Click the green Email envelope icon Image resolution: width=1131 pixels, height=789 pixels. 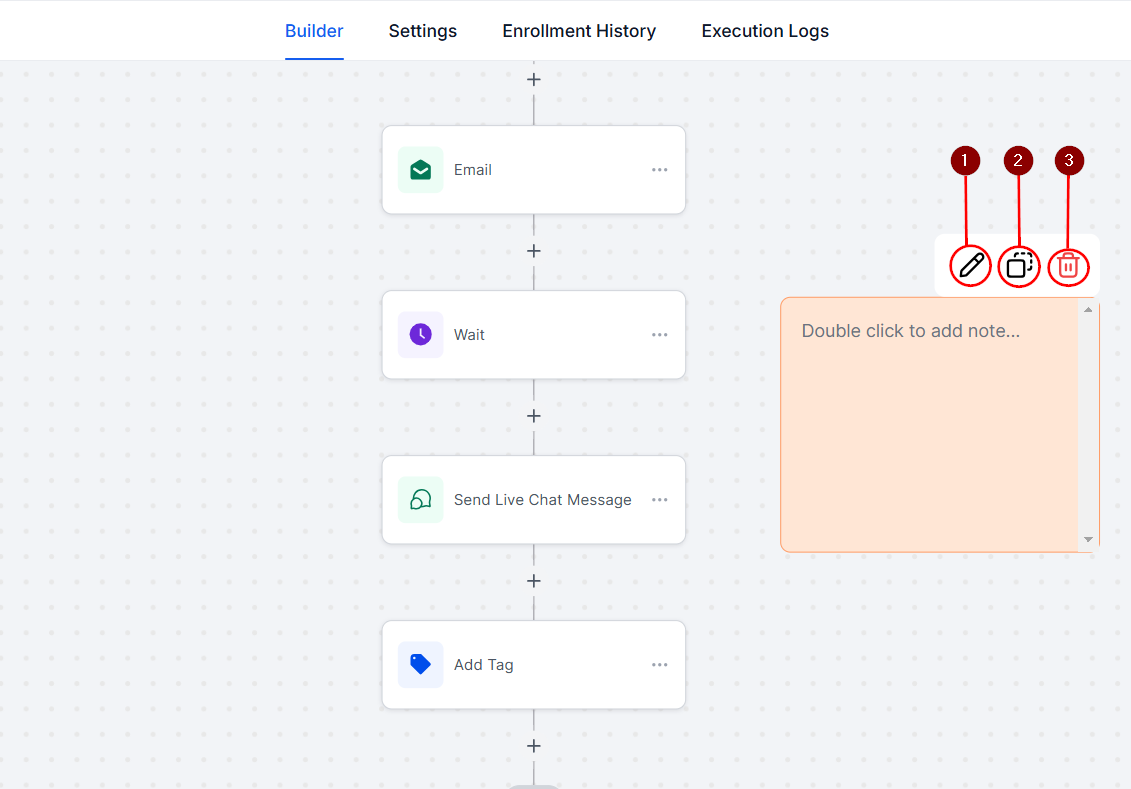[x=420, y=170]
